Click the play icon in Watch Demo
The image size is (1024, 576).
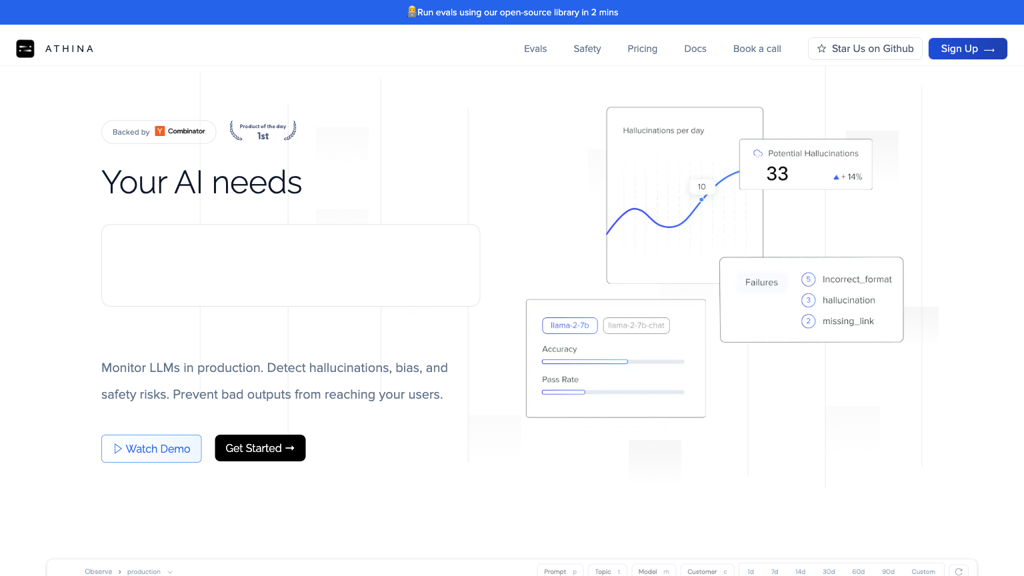pos(117,449)
